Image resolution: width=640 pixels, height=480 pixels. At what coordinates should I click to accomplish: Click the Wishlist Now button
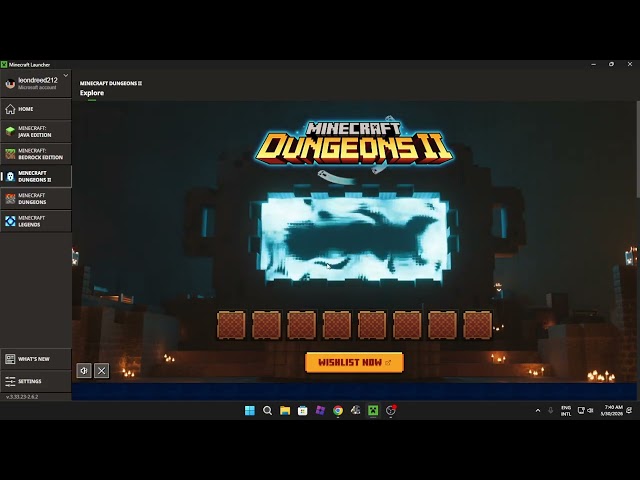click(354, 362)
